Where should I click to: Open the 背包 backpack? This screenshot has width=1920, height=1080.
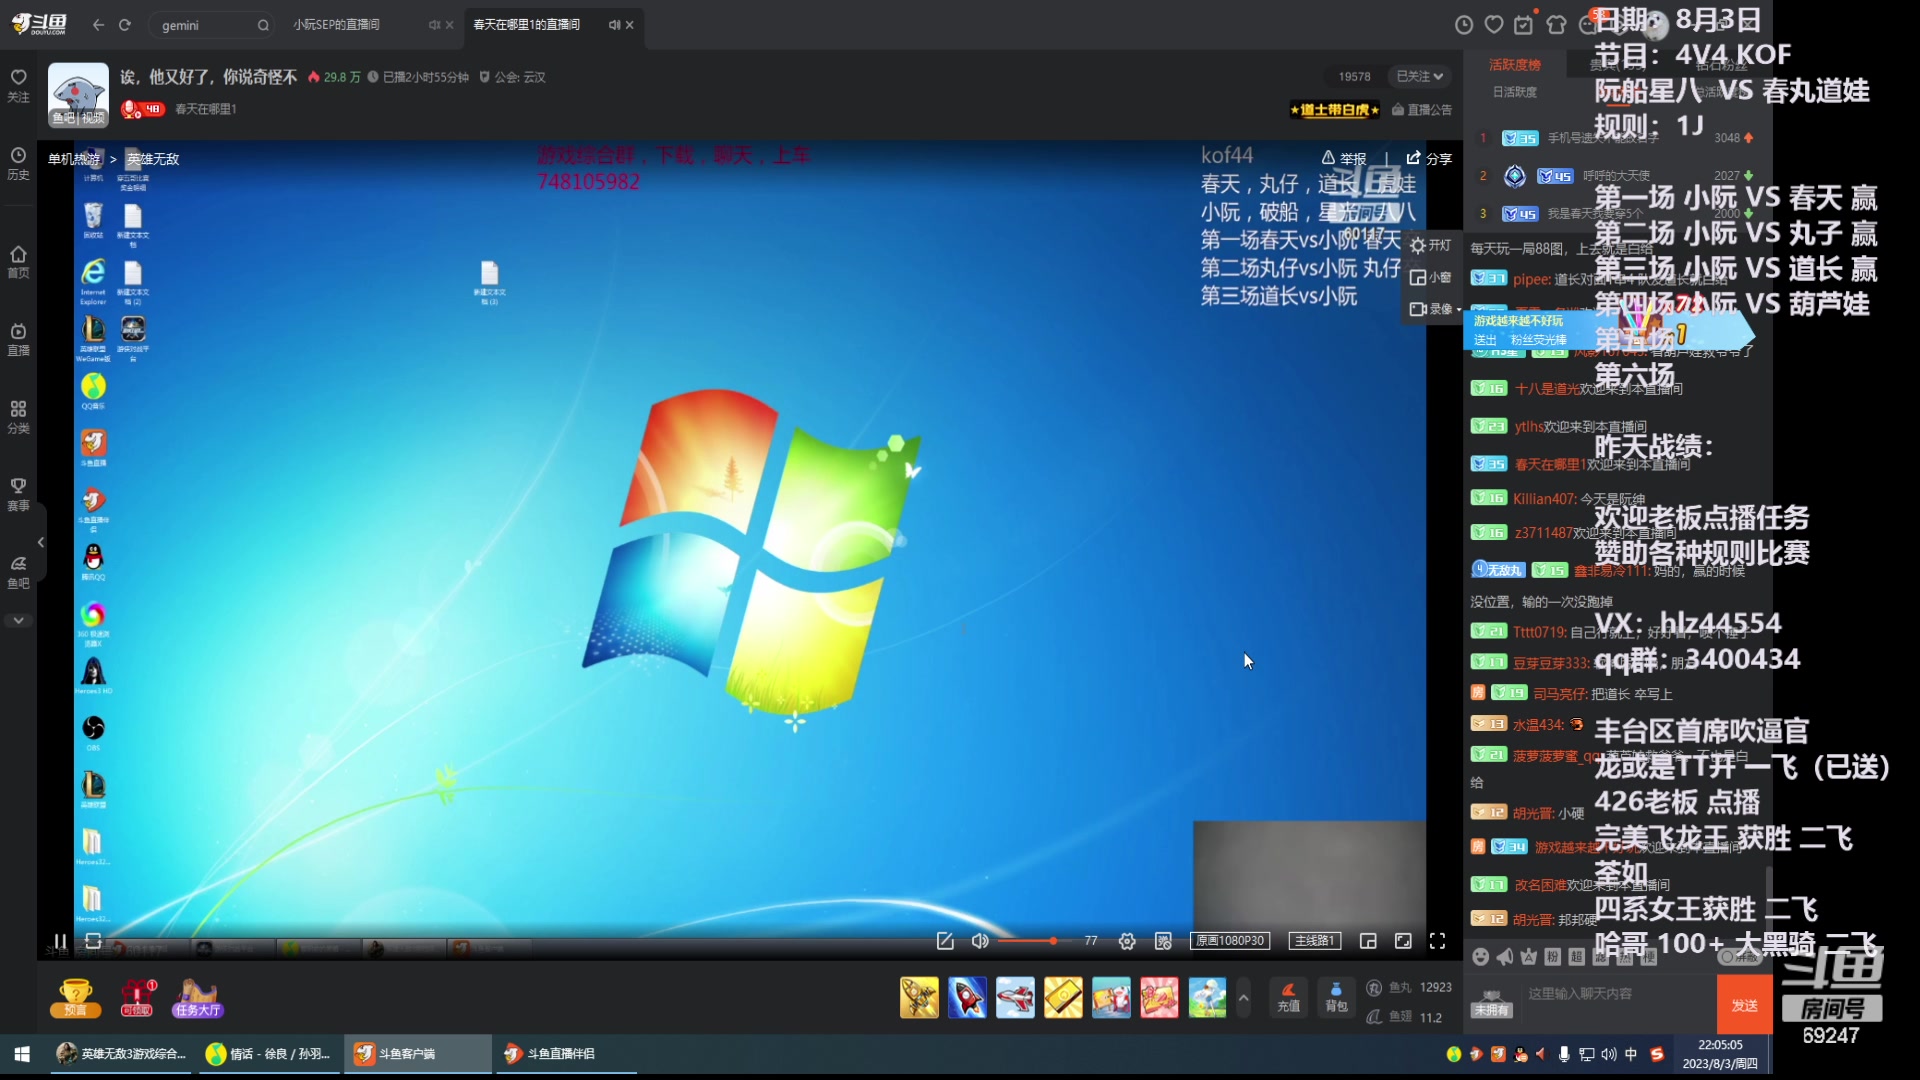(x=1336, y=997)
